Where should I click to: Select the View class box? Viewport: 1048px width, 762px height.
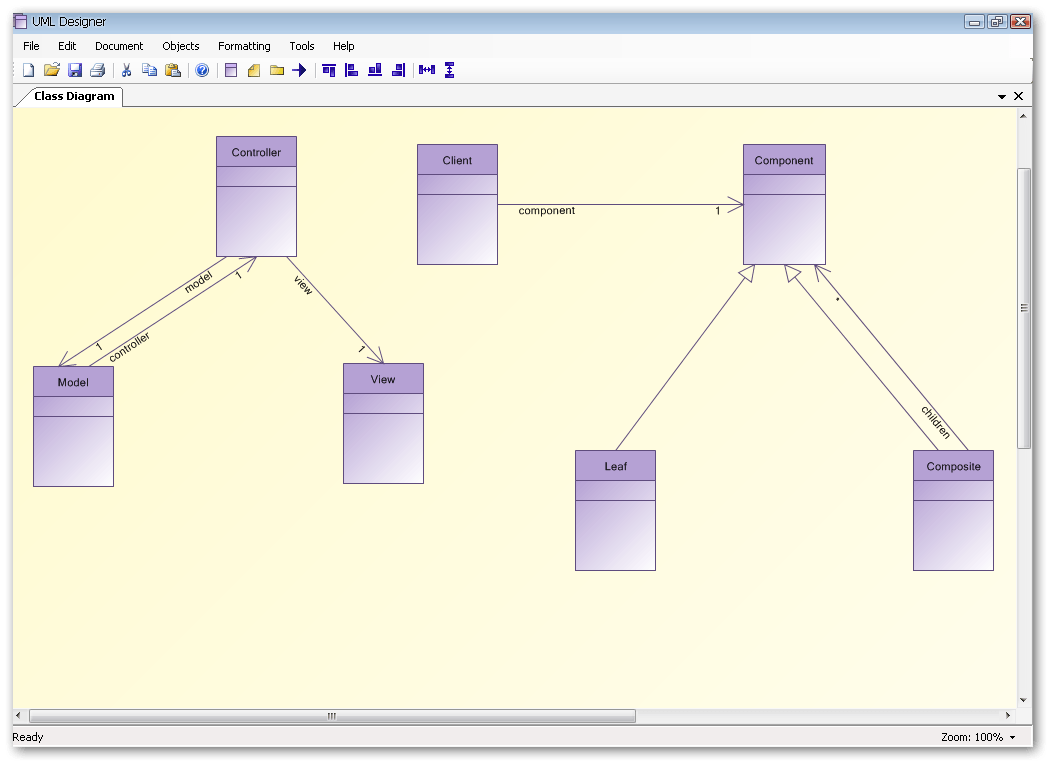(x=383, y=424)
